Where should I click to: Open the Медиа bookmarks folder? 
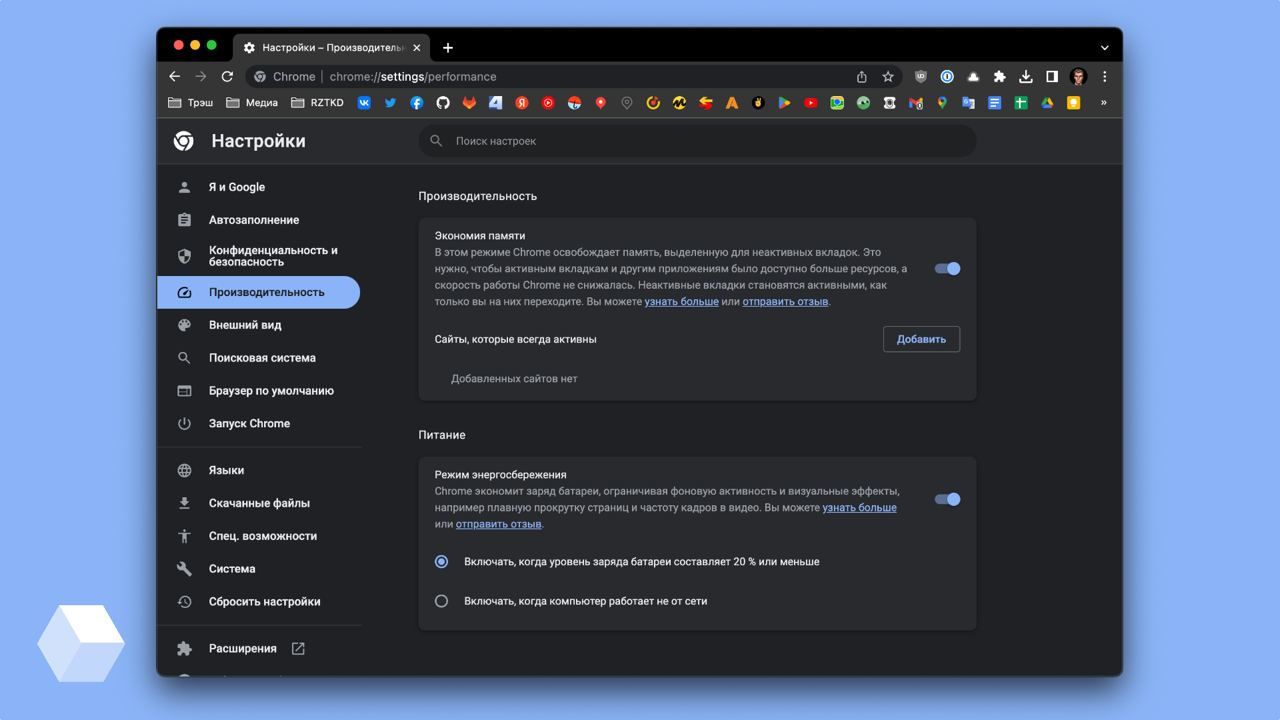tap(252, 102)
